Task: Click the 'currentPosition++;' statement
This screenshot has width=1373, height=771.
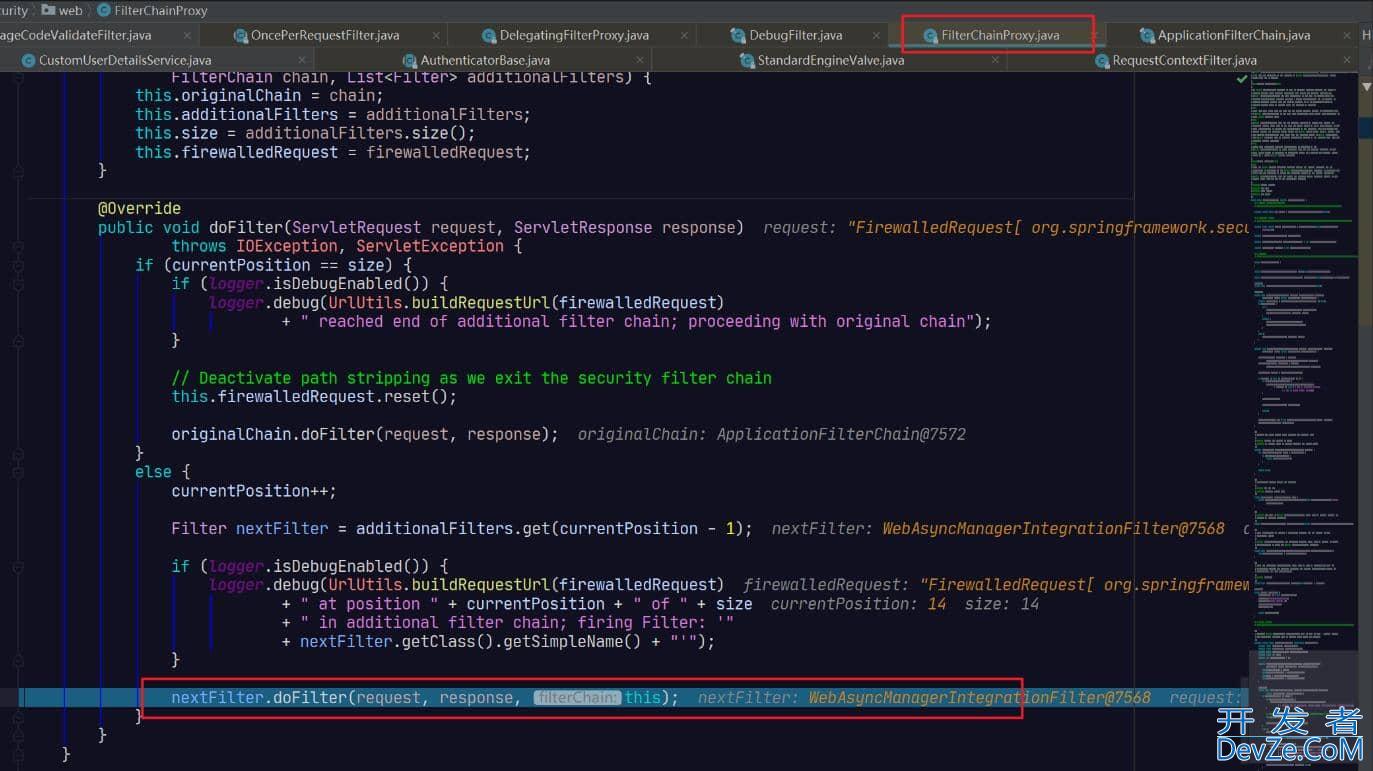Action: [254, 490]
